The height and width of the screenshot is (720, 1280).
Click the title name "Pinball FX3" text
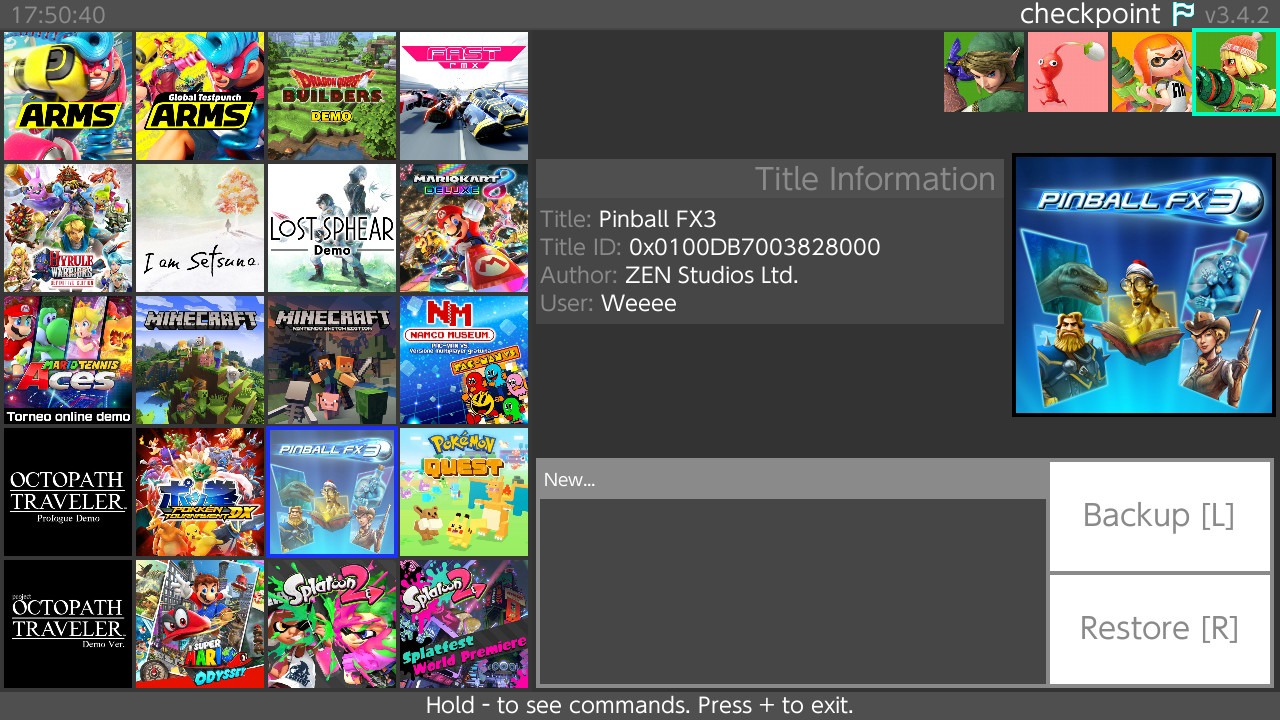click(658, 219)
